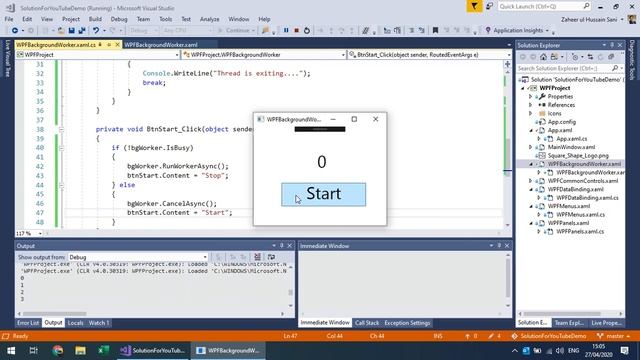Click Collapse All in Solution Explorer

611,57
